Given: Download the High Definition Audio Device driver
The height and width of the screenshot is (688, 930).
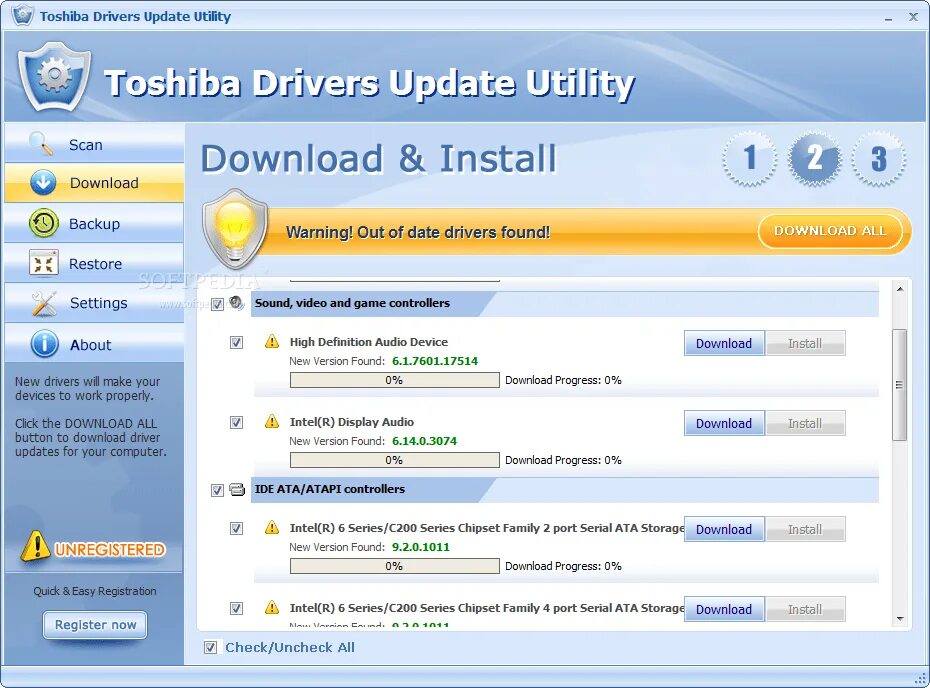Looking at the screenshot, I should [724, 343].
